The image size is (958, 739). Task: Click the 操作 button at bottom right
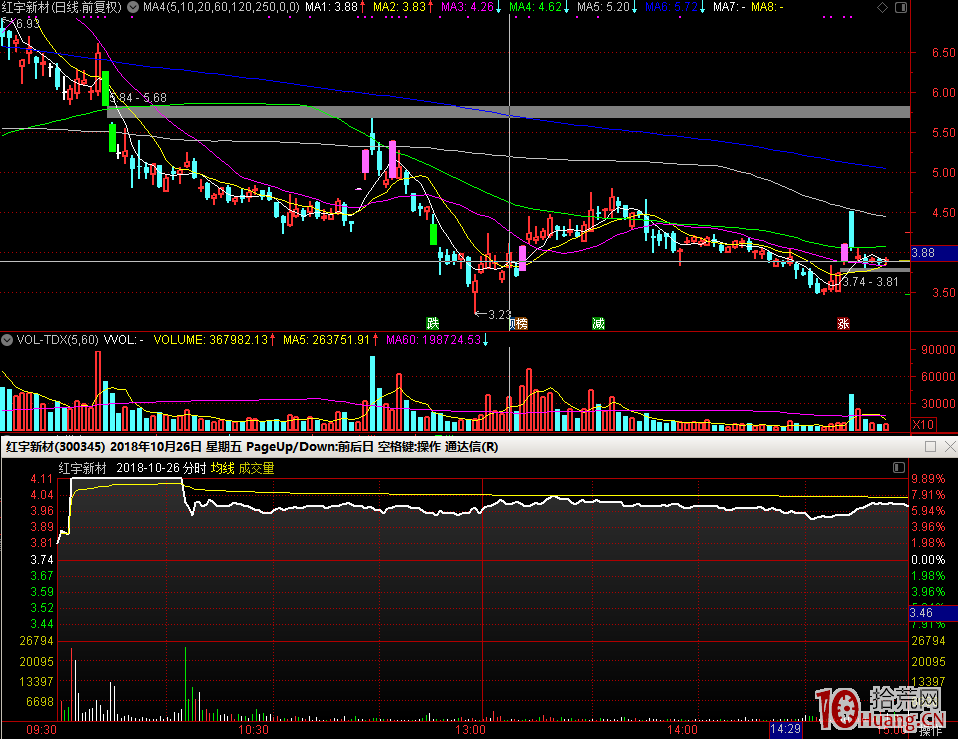[x=931, y=732]
